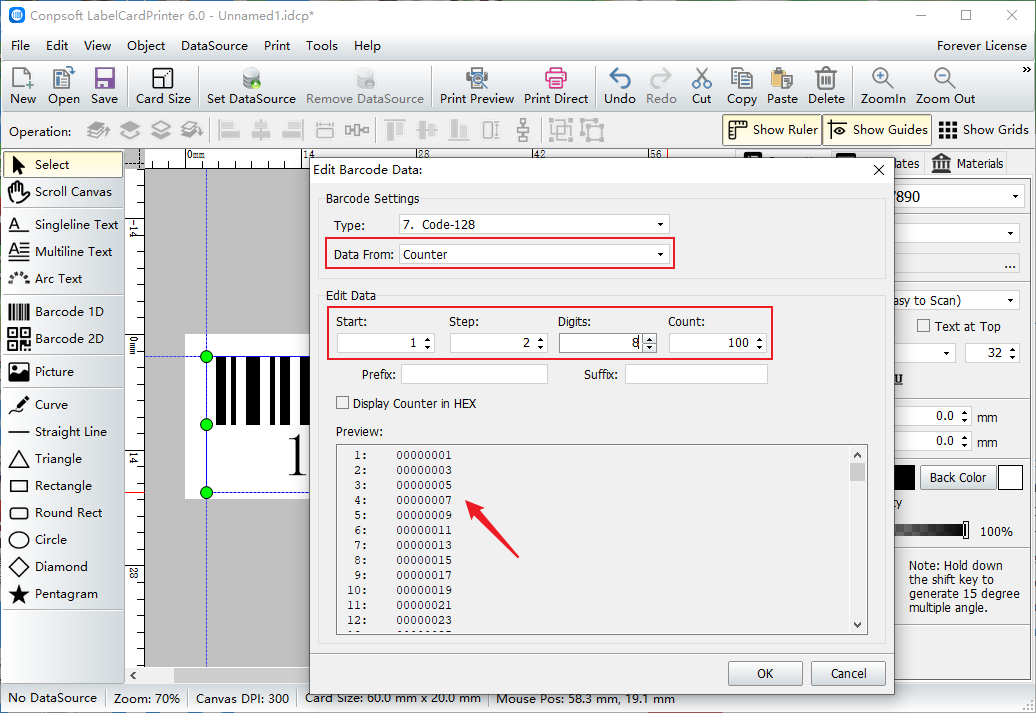Choose the Scroll Canvas tool
Screen dimensions: 1036x713
(63, 192)
